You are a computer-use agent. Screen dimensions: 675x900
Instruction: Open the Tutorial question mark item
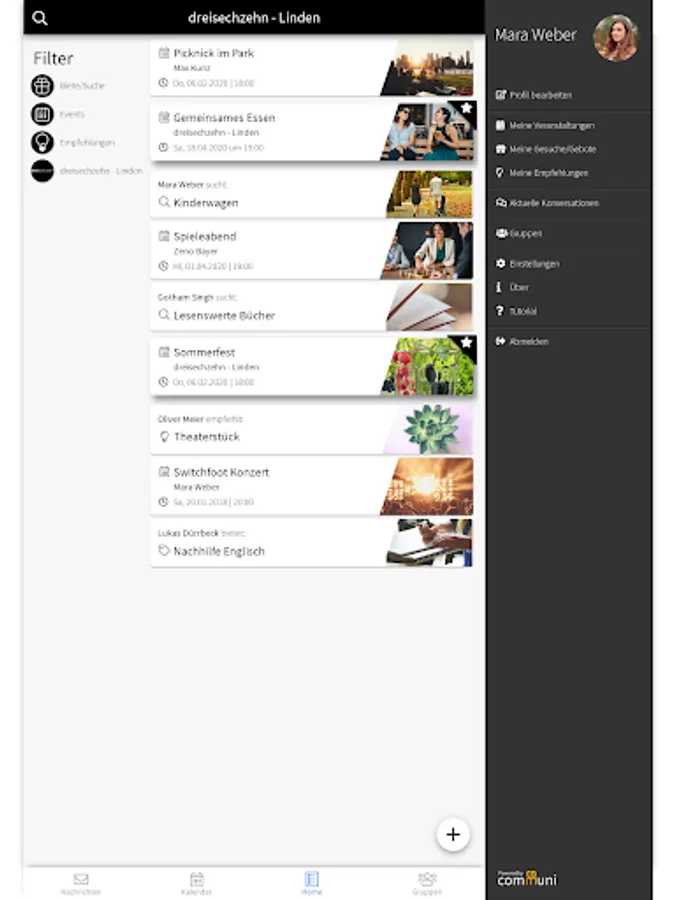click(x=517, y=311)
